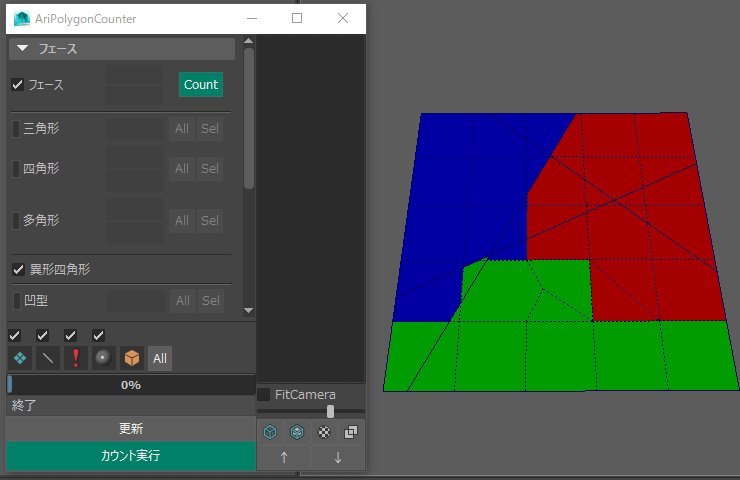Click the checkered sphere icon
The image size is (740, 480).
[324, 432]
